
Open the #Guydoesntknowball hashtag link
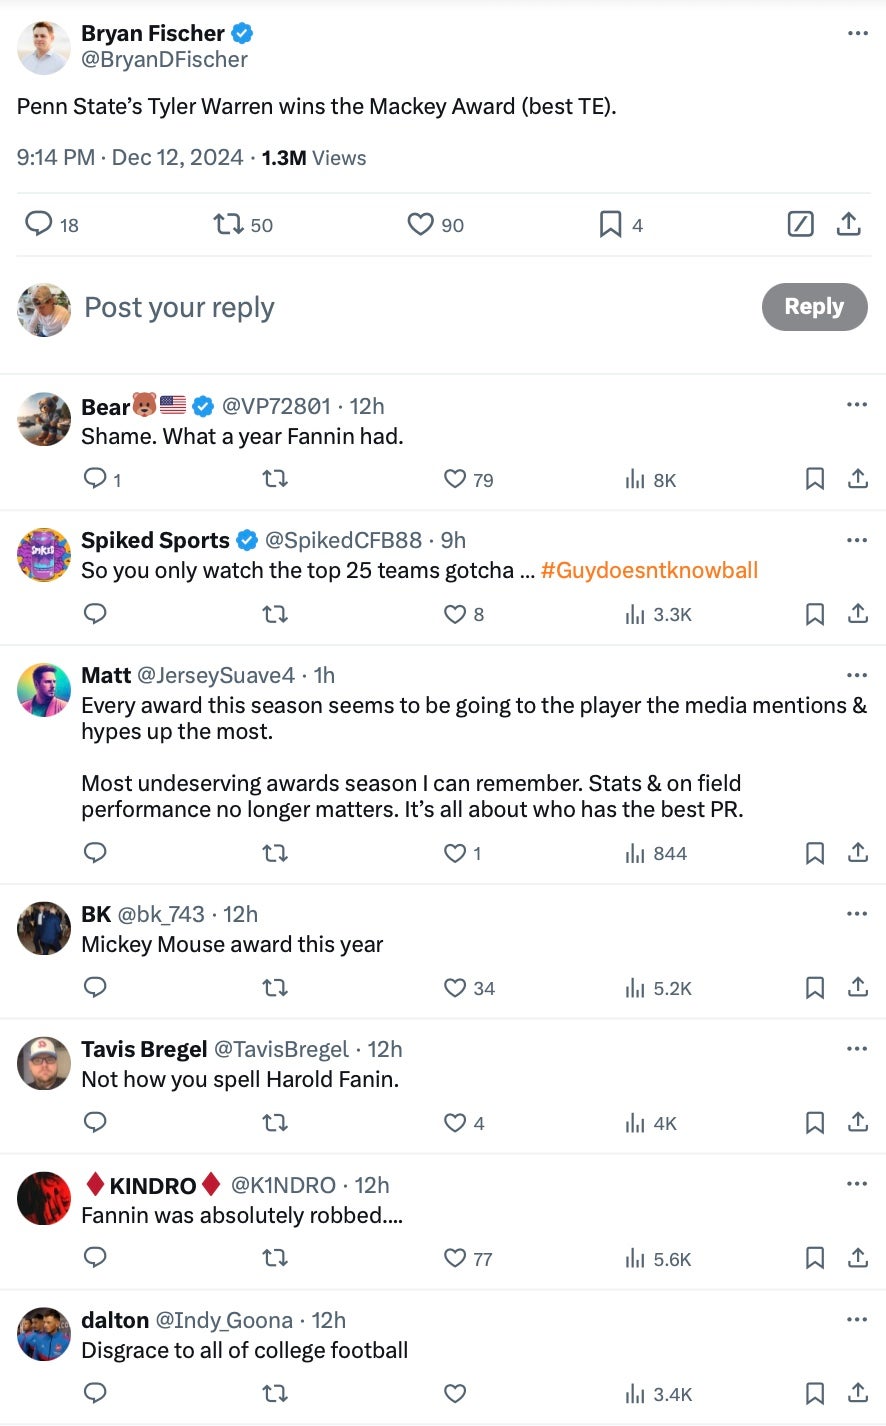pyautogui.click(x=649, y=570)
